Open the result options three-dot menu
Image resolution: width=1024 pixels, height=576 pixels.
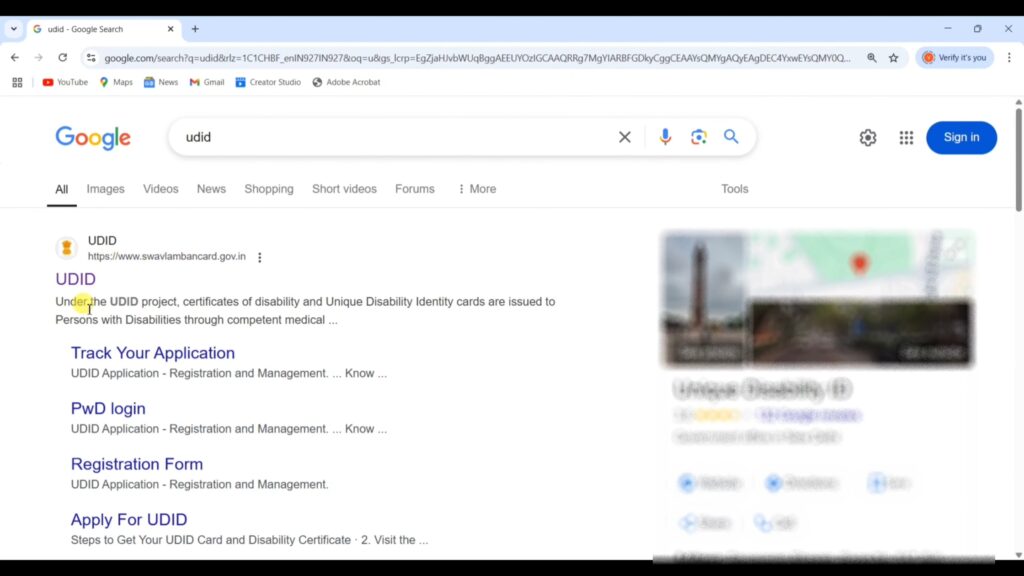260,257
